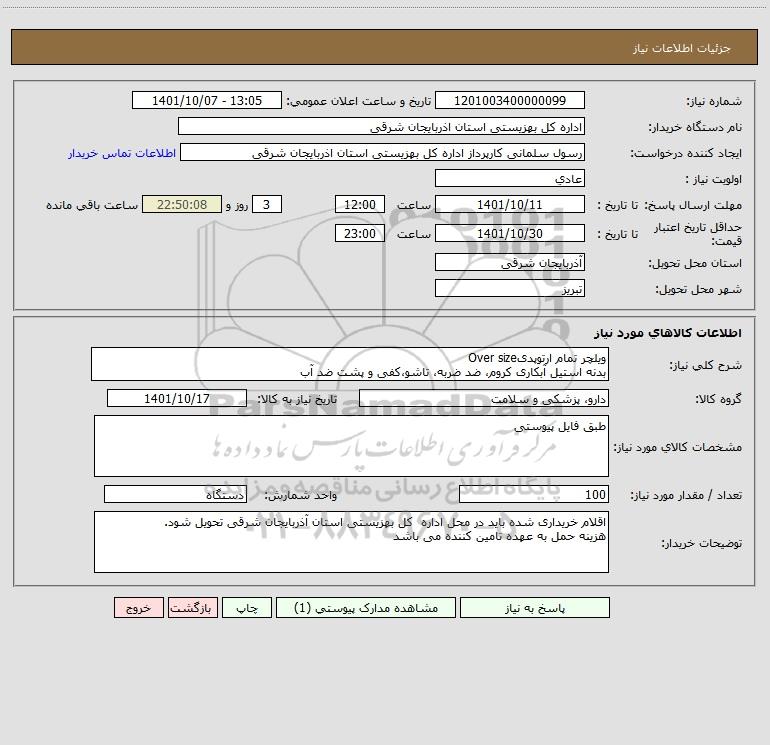Click the header جزئیات اطلاعات نیاز
770x745 pixels.
click(681, 48)
